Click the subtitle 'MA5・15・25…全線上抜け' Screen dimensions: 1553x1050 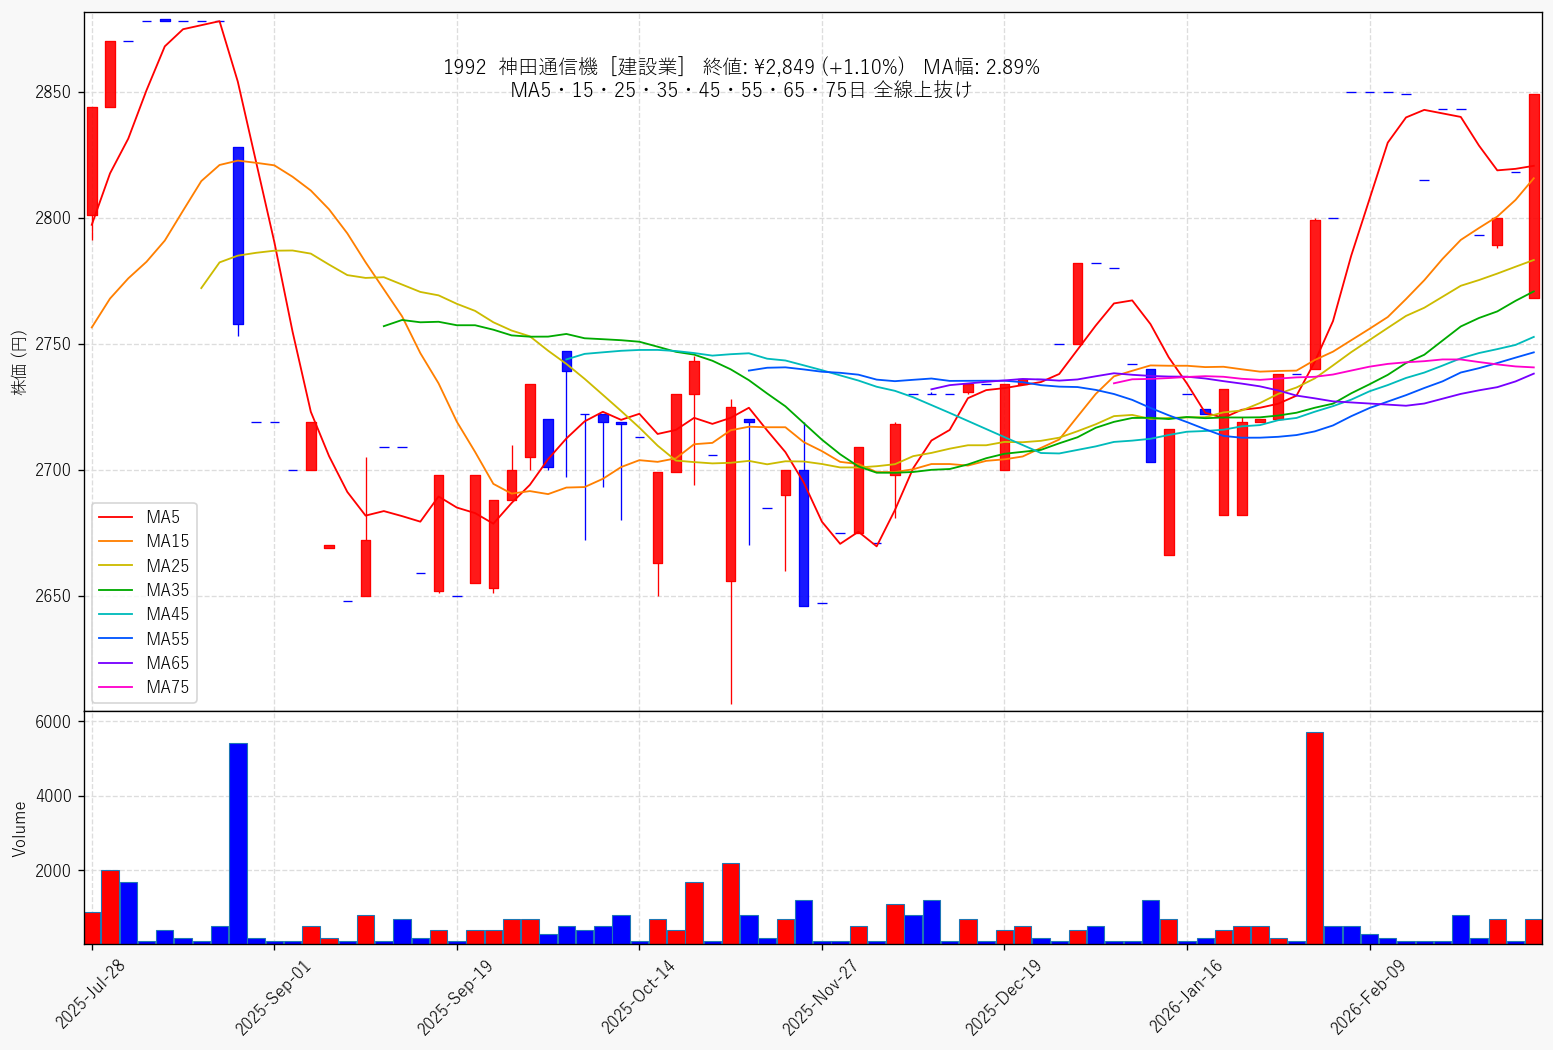(741, 90)
